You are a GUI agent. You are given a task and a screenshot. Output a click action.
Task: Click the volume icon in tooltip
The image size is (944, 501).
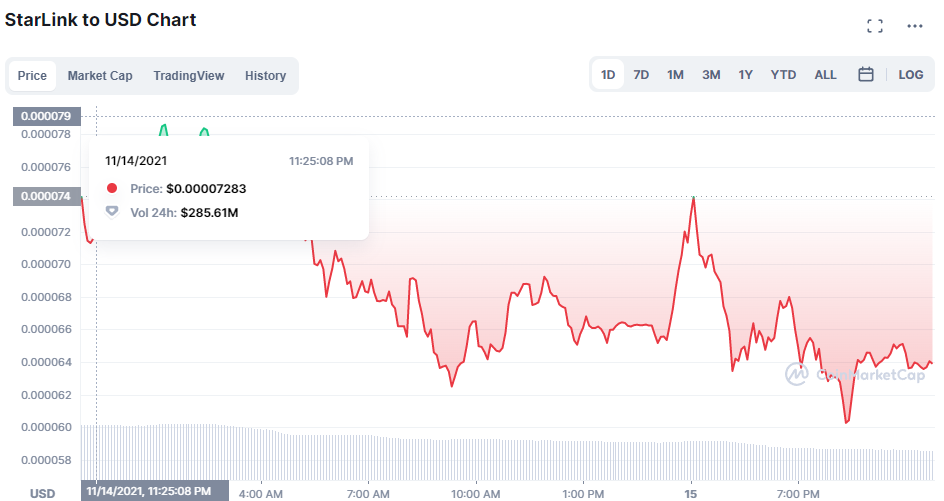point(112,212)
